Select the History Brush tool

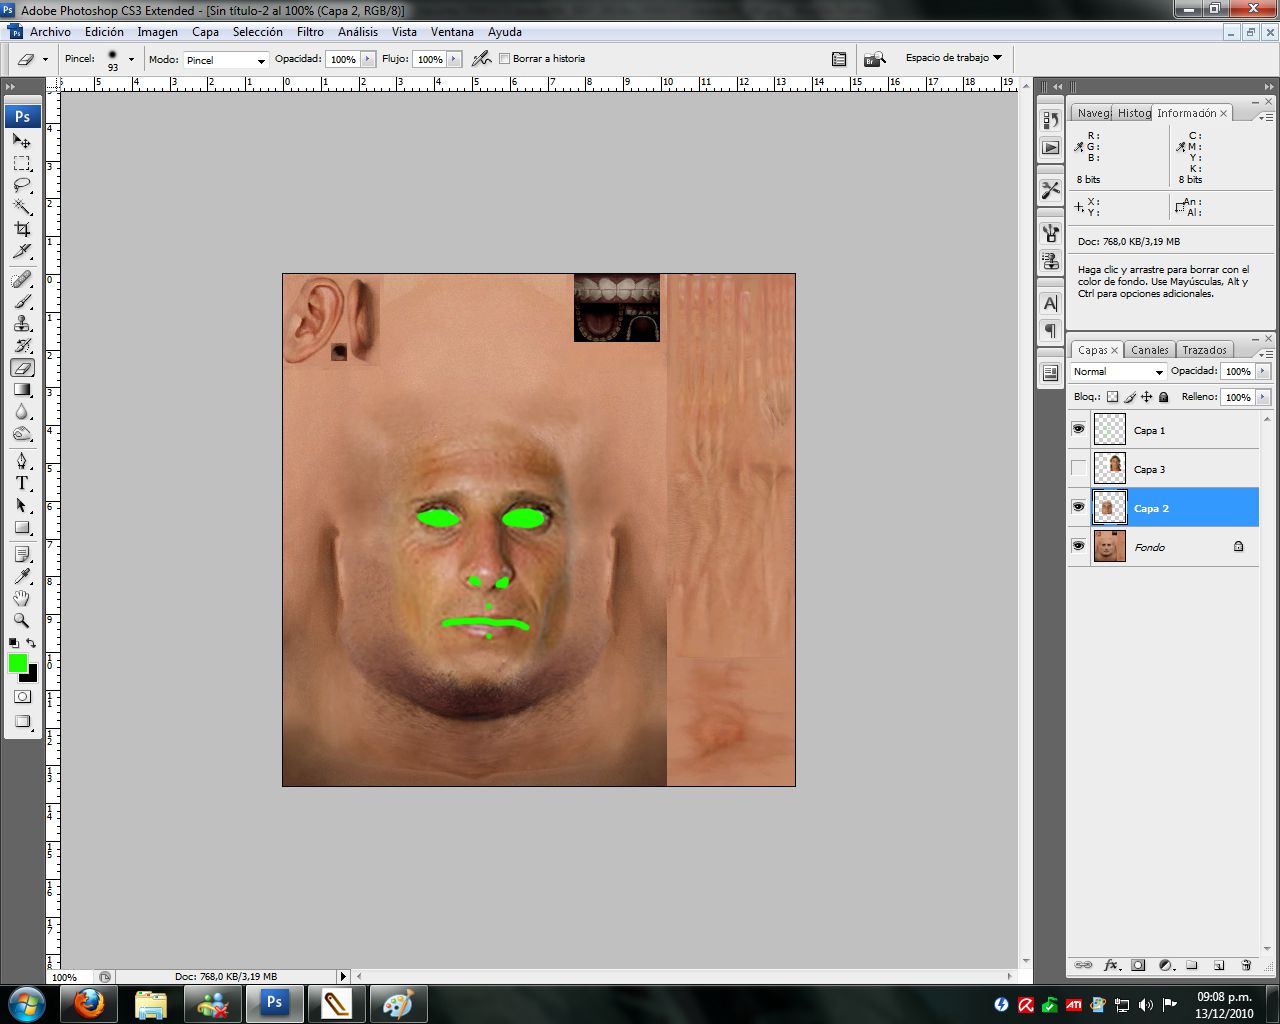[22, 345]
